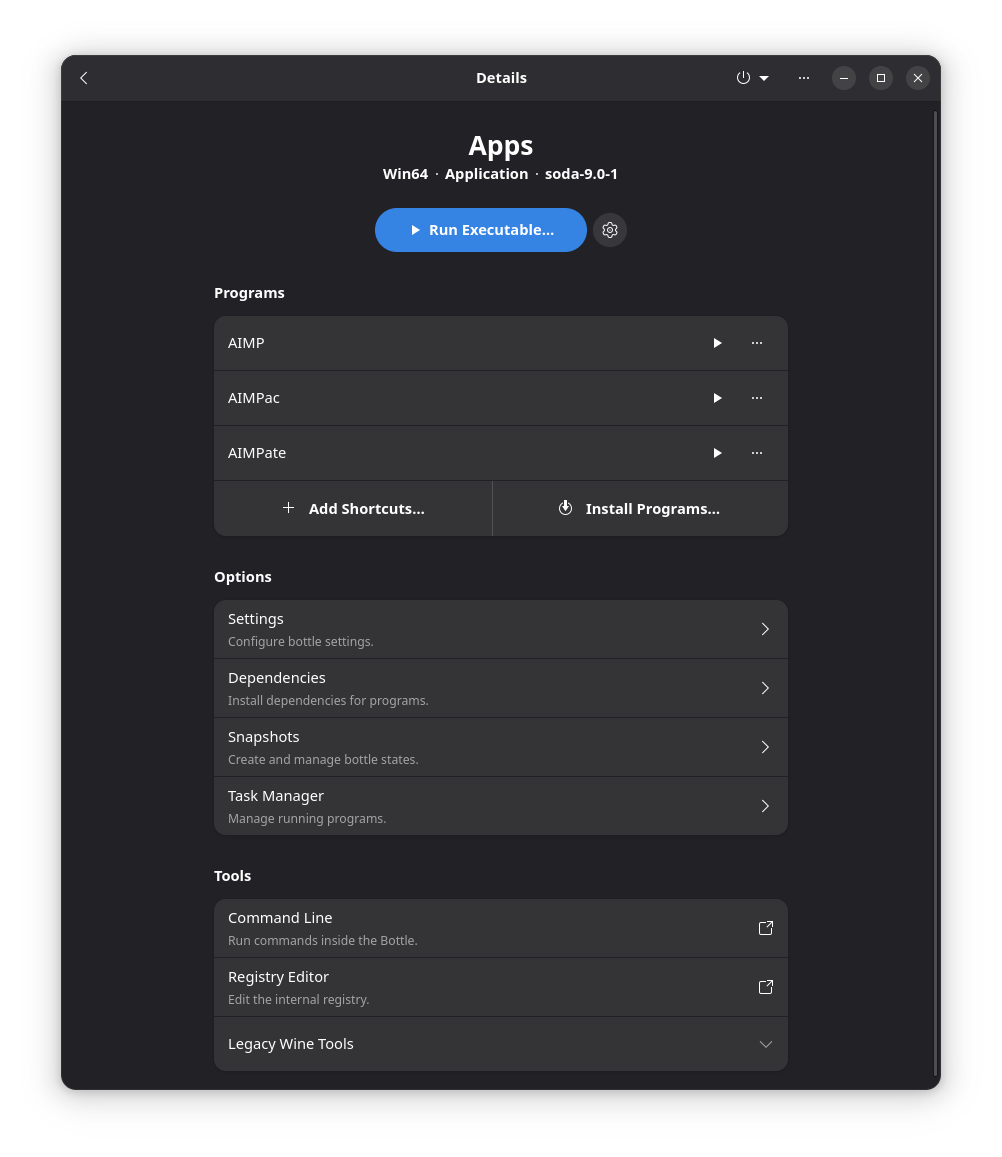Image resolution: width=1002 pixels, height=1157 pixels.
Task: Click Install Programs button
Action: click(640, 509)
